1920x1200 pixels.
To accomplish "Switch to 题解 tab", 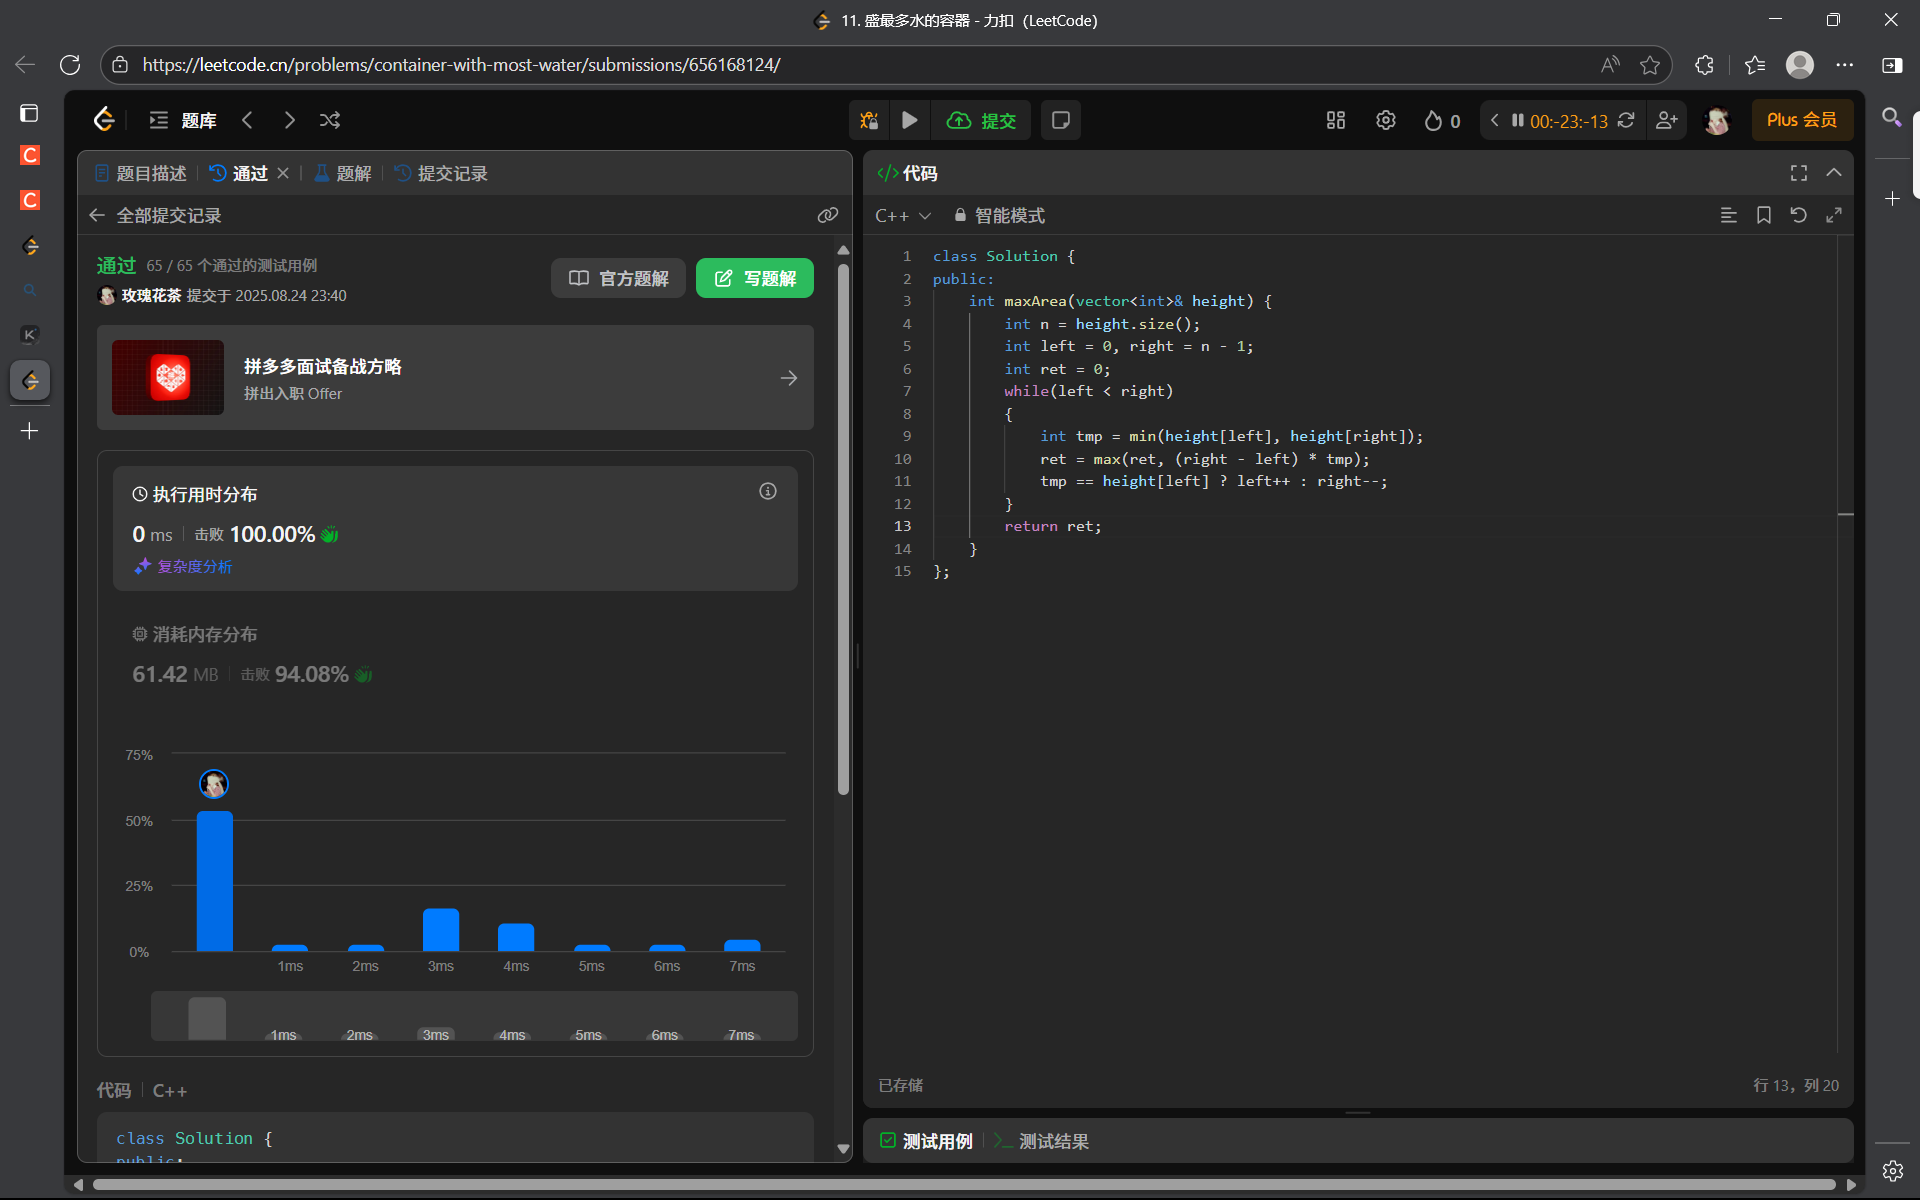I will (343, 173).
